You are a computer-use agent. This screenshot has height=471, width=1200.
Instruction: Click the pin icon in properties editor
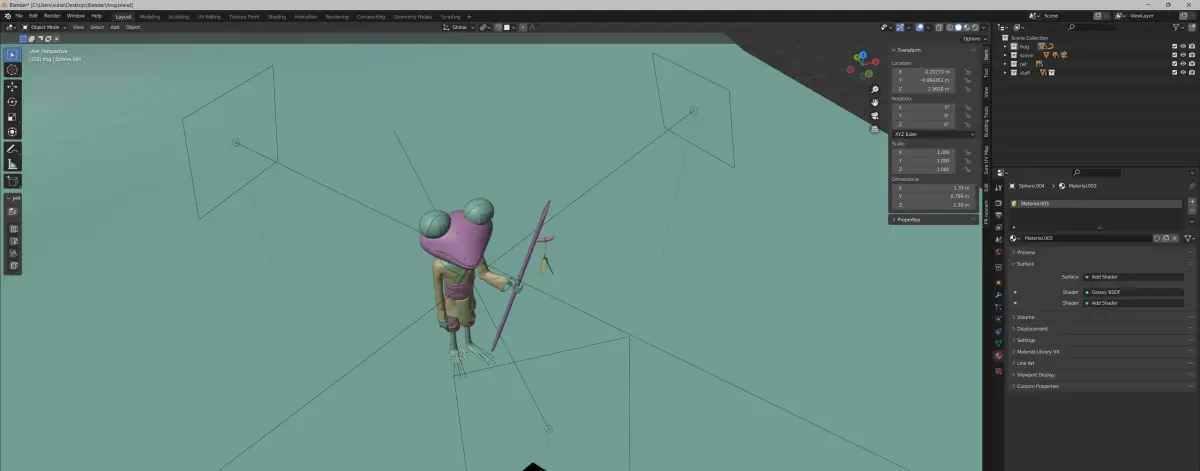point(1191,186)
